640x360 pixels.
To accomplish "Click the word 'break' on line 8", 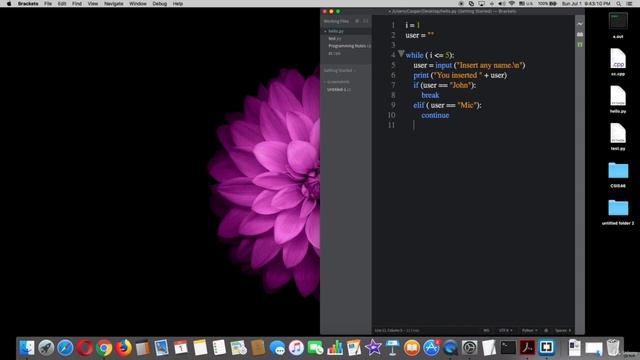I will 430,95.
